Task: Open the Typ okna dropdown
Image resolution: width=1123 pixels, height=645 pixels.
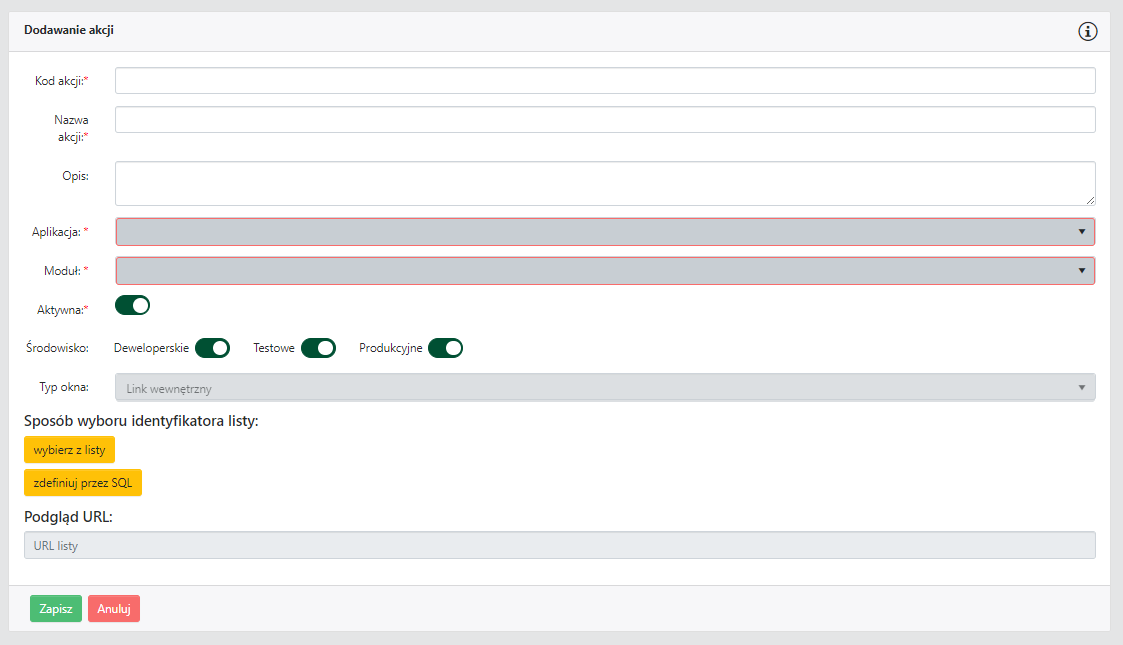Action: tap(605, 387)
